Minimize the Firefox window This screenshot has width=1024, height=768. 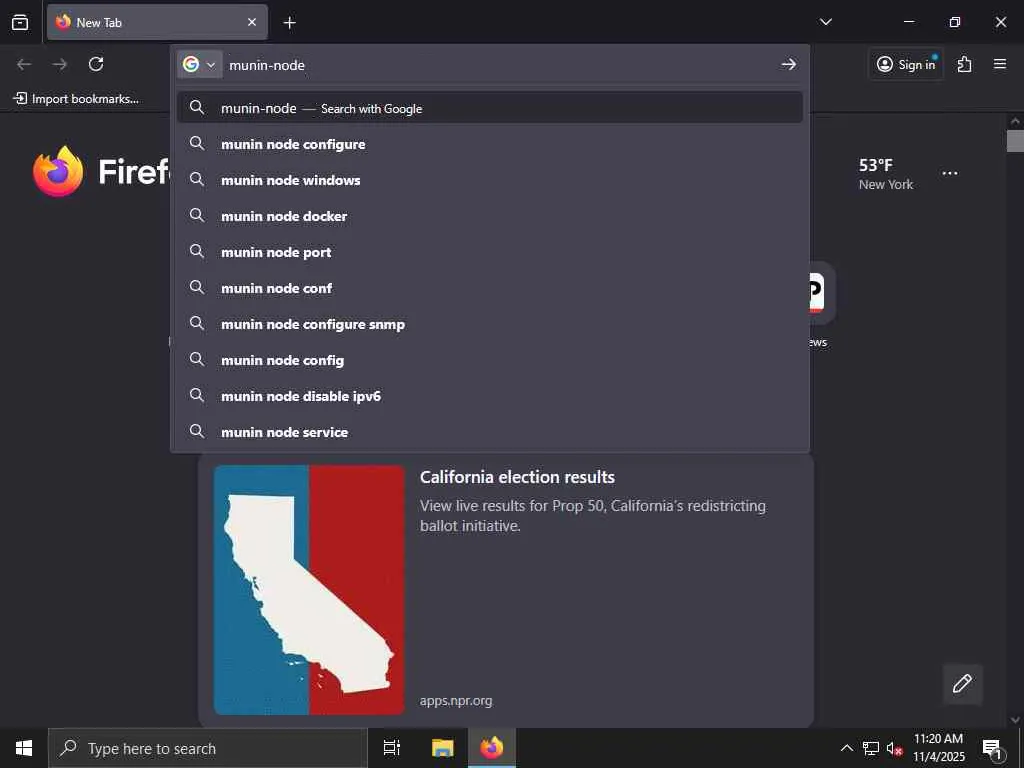(908, 22)
